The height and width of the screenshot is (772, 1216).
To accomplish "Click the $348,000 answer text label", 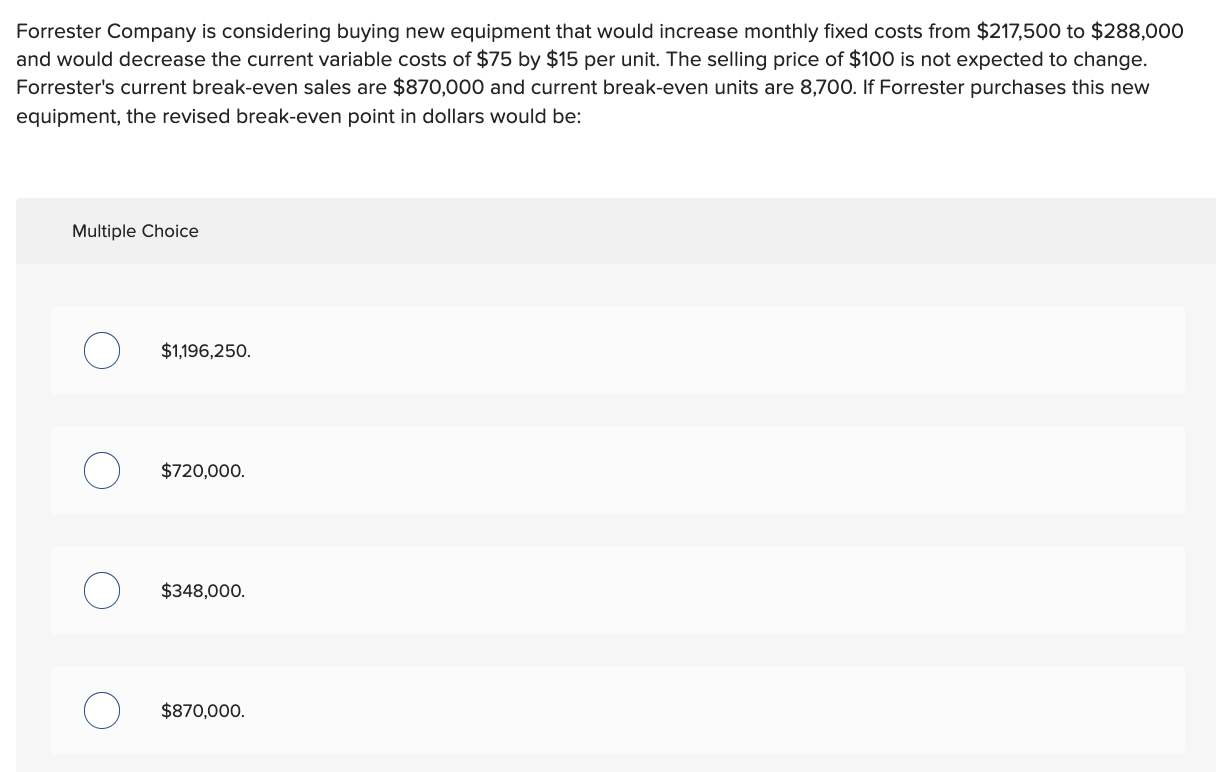I will (x=202, y=591).
